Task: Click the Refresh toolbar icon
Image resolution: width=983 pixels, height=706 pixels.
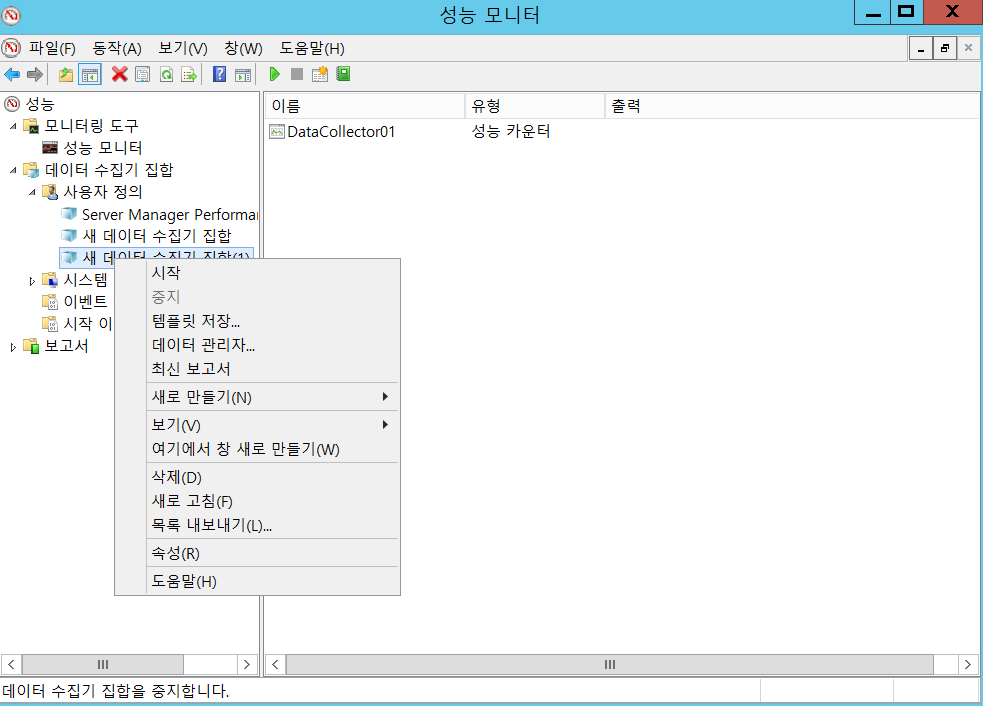Action: [x=166, y=75]
